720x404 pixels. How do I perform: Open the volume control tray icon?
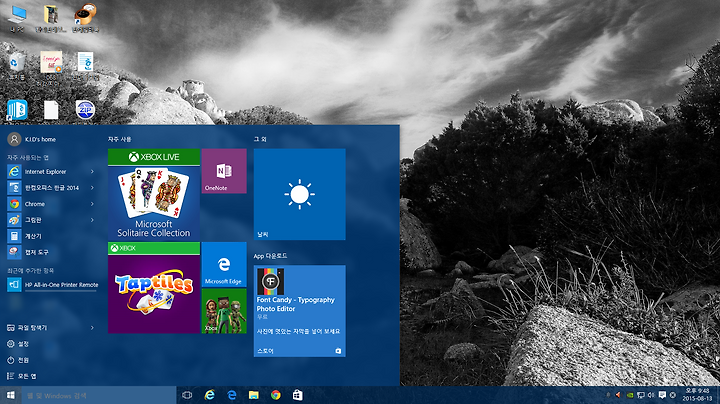[x=651, y=395]
